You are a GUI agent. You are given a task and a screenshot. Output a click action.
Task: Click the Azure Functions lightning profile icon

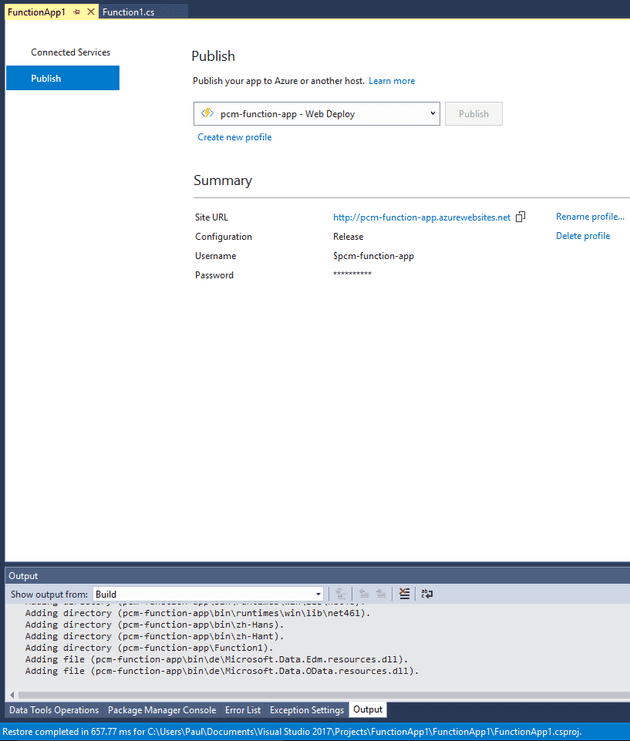(207, 113)
